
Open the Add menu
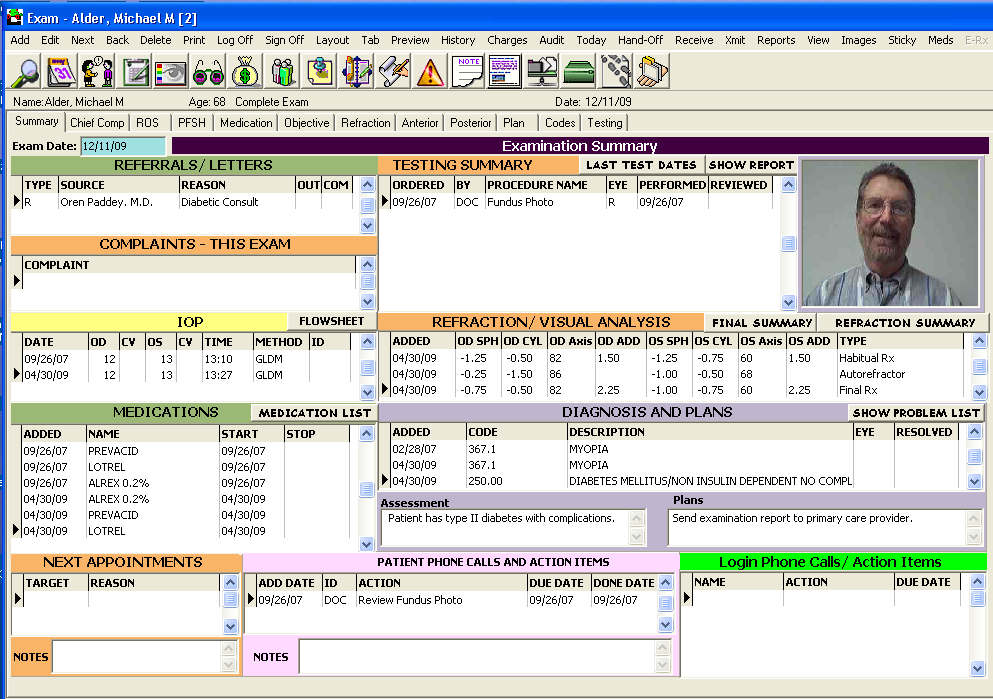20,40
